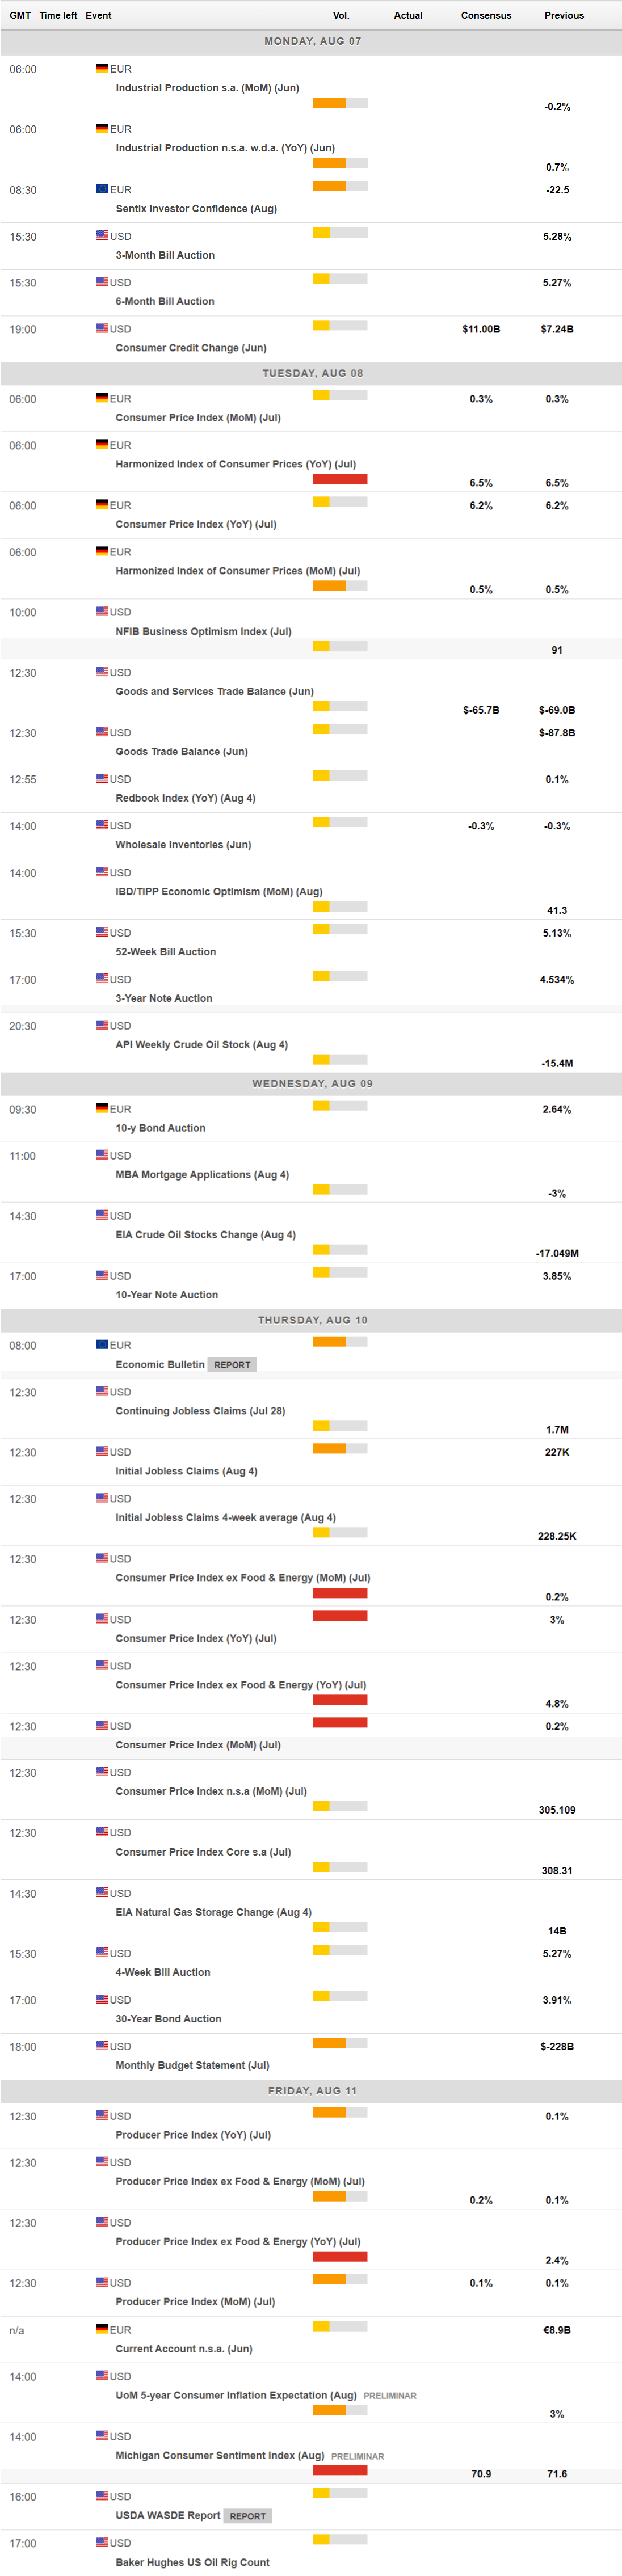This screenshot has width=622, height=2576.
Task: Open the Initial Jobless Claims (Aug 4) event
Action: (x=186, y=1471)
